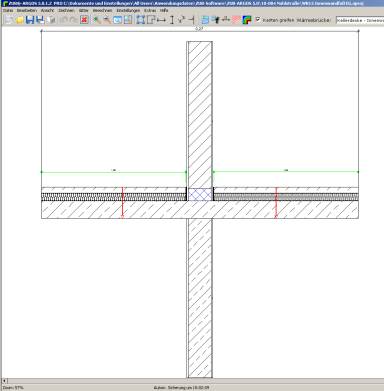
Task: Select vertical dimension arrow tool
Action: pos(172,20)
